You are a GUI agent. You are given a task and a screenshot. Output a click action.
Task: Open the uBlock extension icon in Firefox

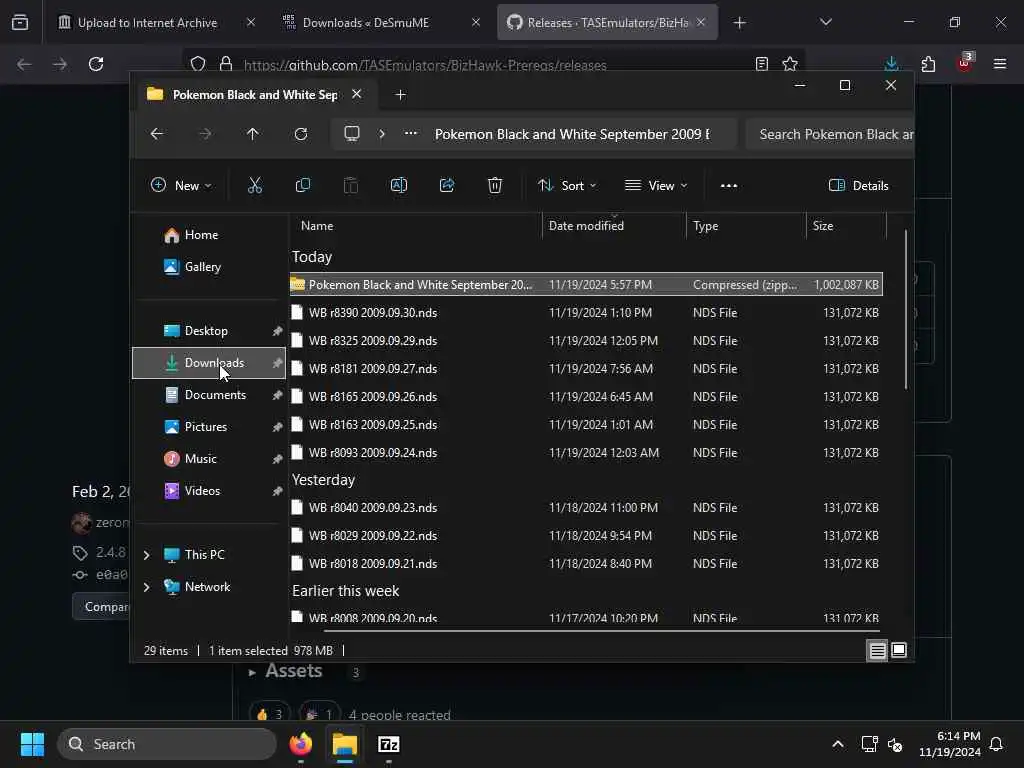pyautogui.click(x=965, y=63)
